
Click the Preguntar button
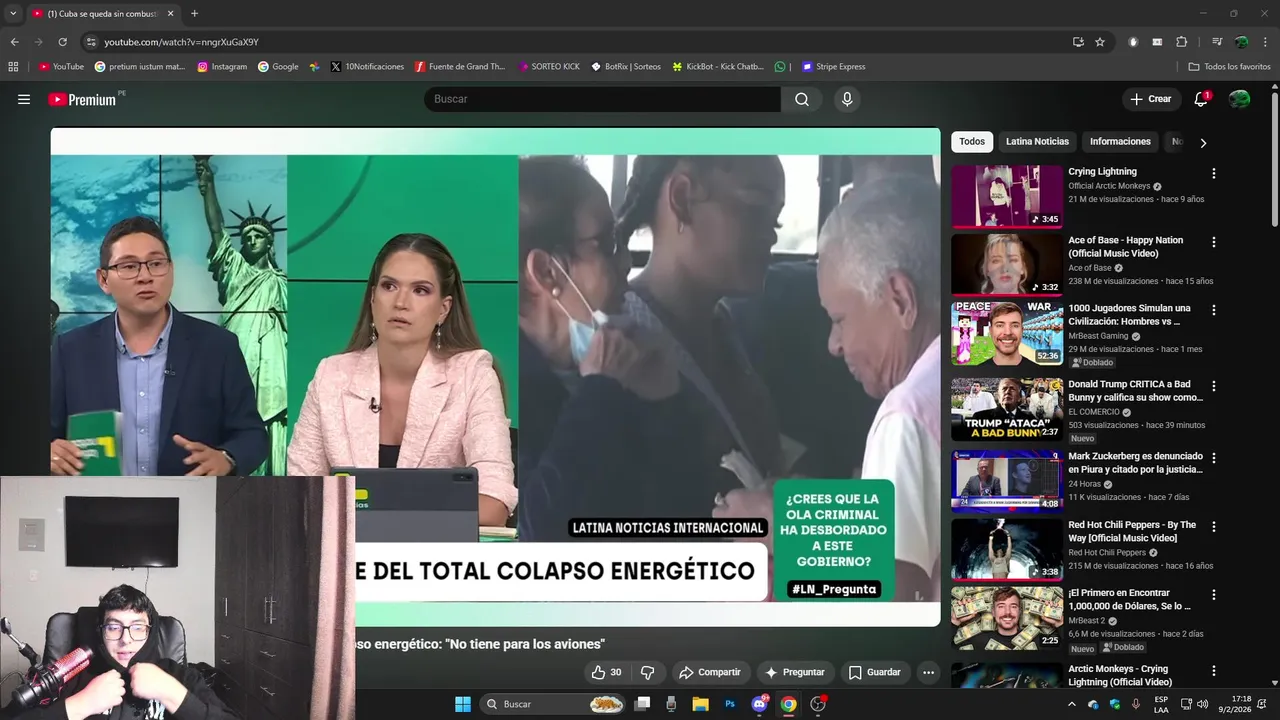pyautogui.click(x=795, y=672)
